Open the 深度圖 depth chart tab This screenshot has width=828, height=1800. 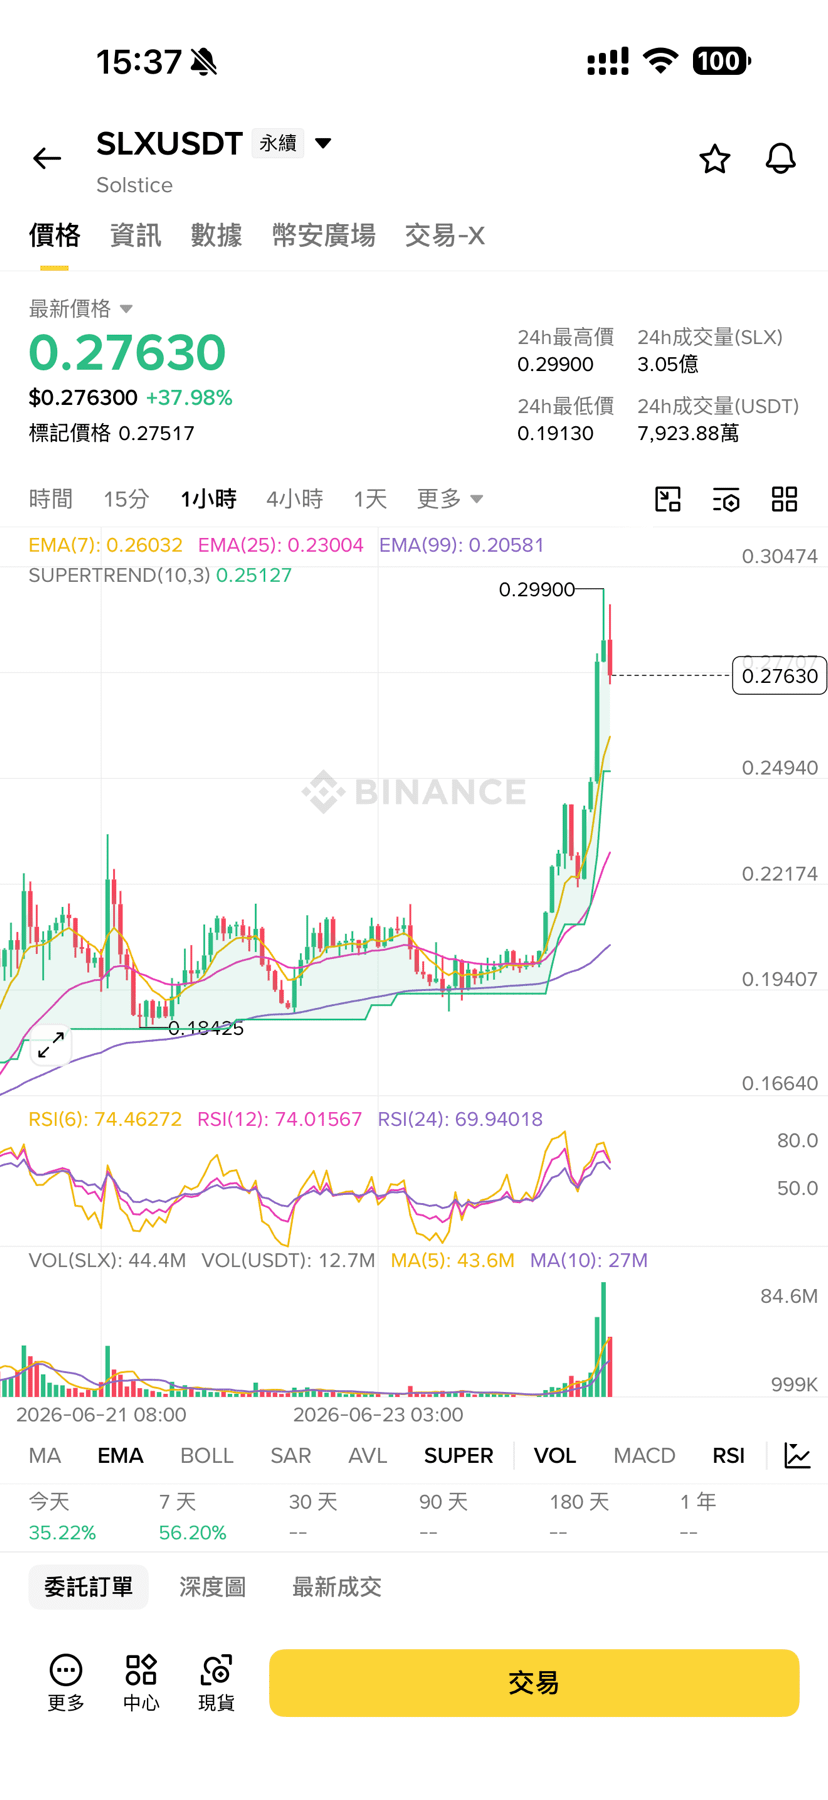pyautogui.click(x=213, y=1587)
